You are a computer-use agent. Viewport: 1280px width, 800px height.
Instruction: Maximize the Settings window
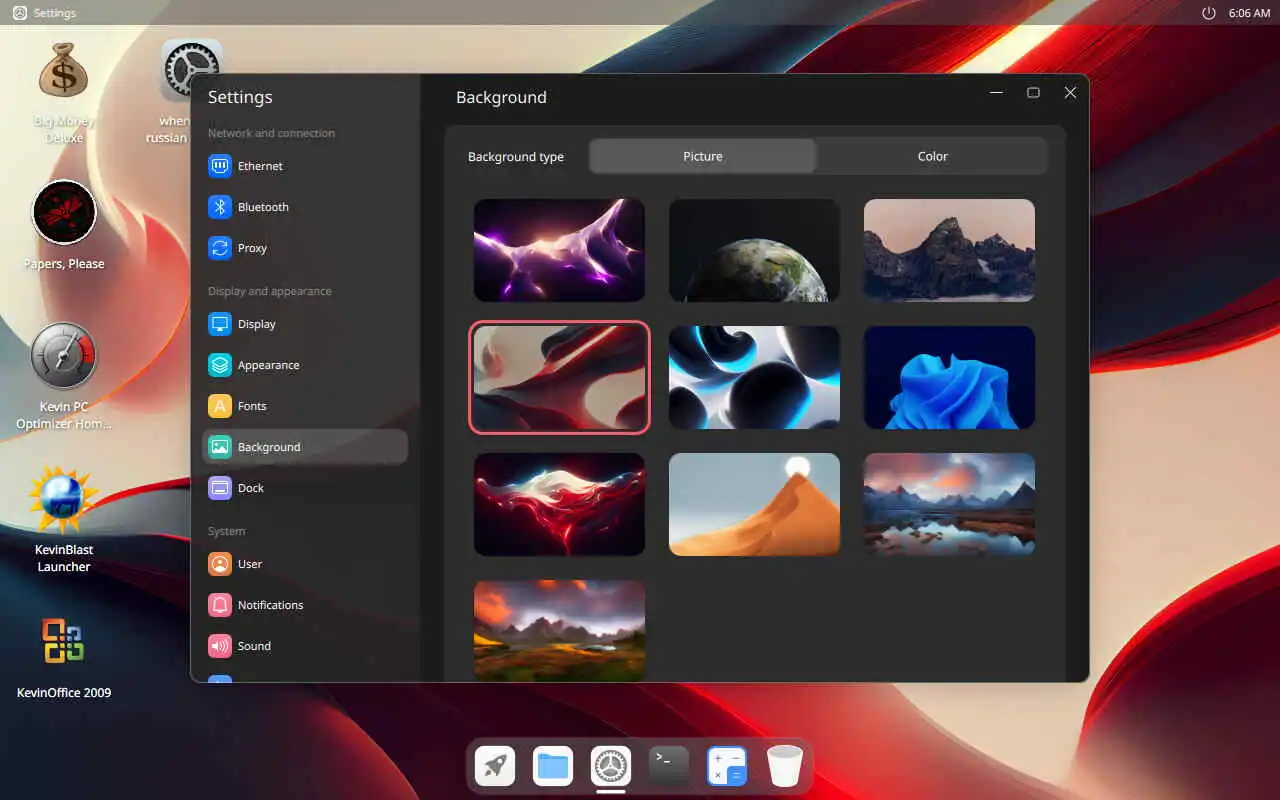pyautogui.click(x=1033, y=92)
